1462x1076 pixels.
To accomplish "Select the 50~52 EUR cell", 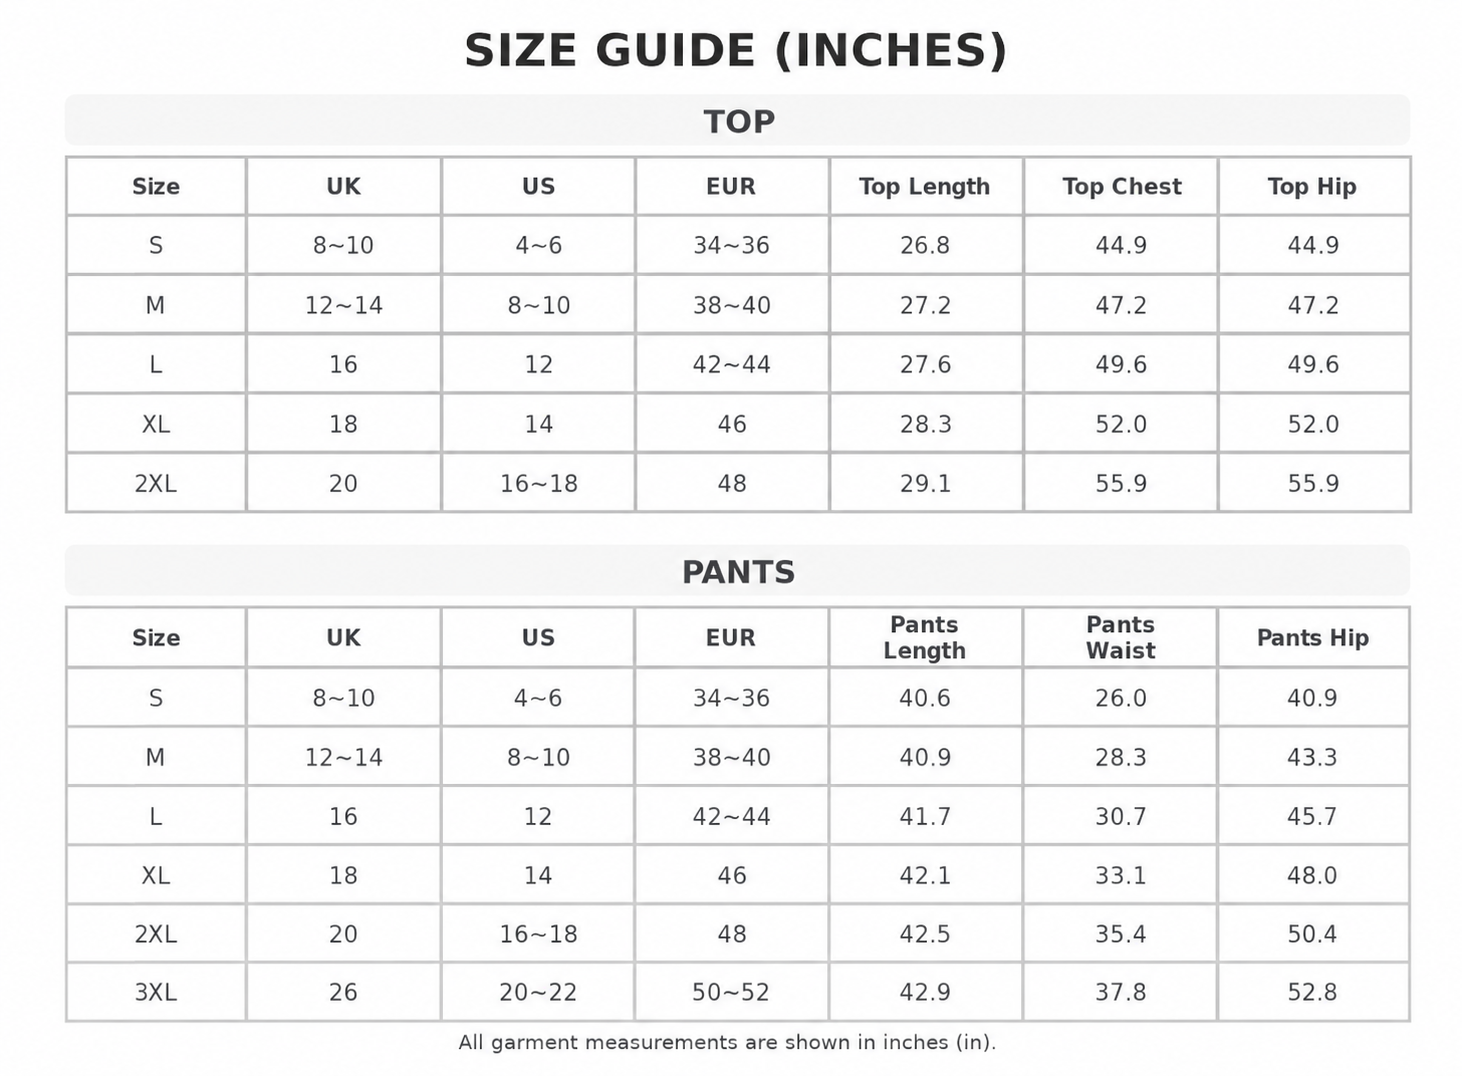I will coord(731,992).
